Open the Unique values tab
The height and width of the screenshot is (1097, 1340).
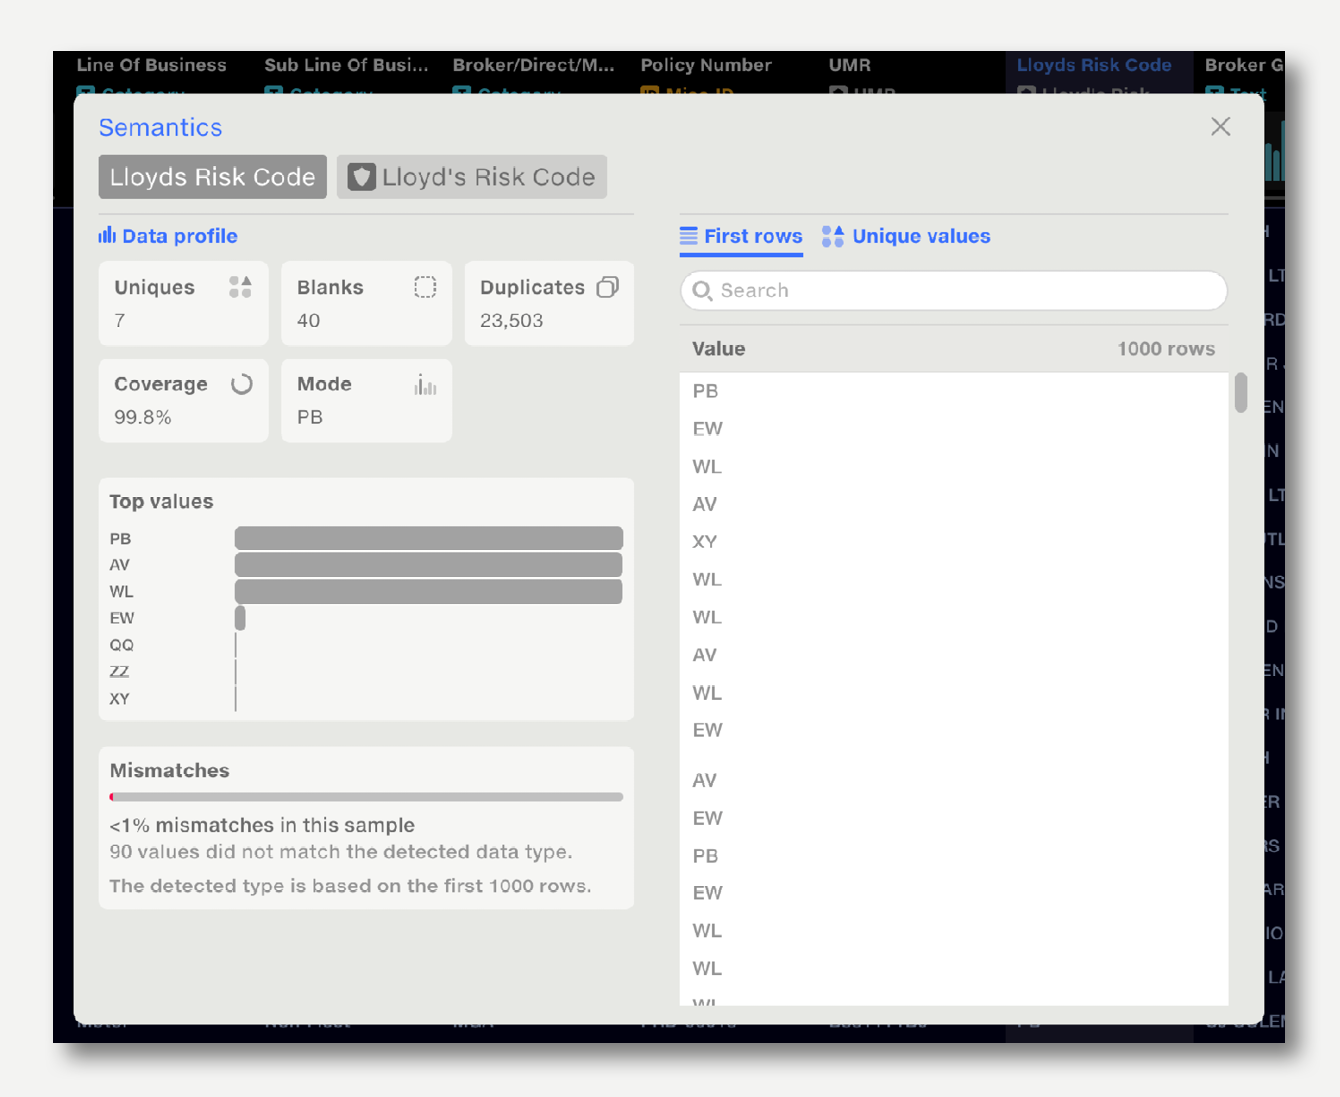pos(906,237)
